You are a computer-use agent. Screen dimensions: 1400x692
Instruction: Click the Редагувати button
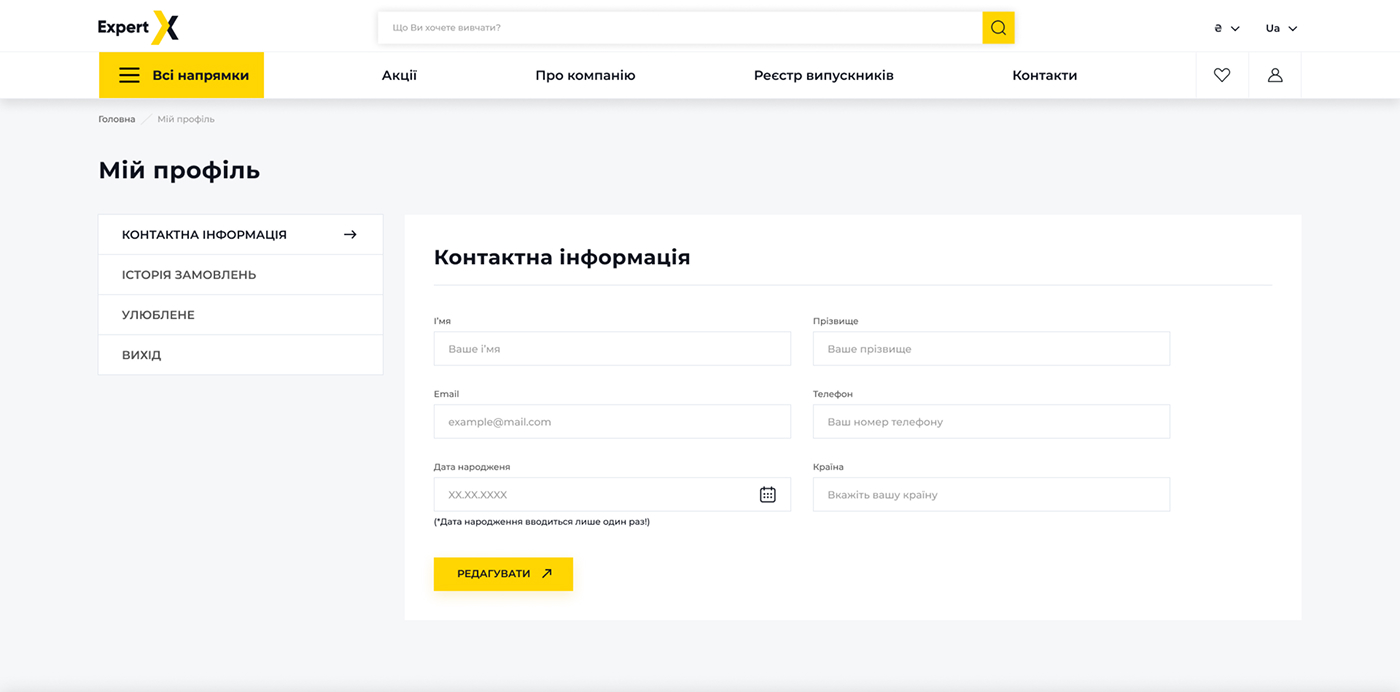503,574
